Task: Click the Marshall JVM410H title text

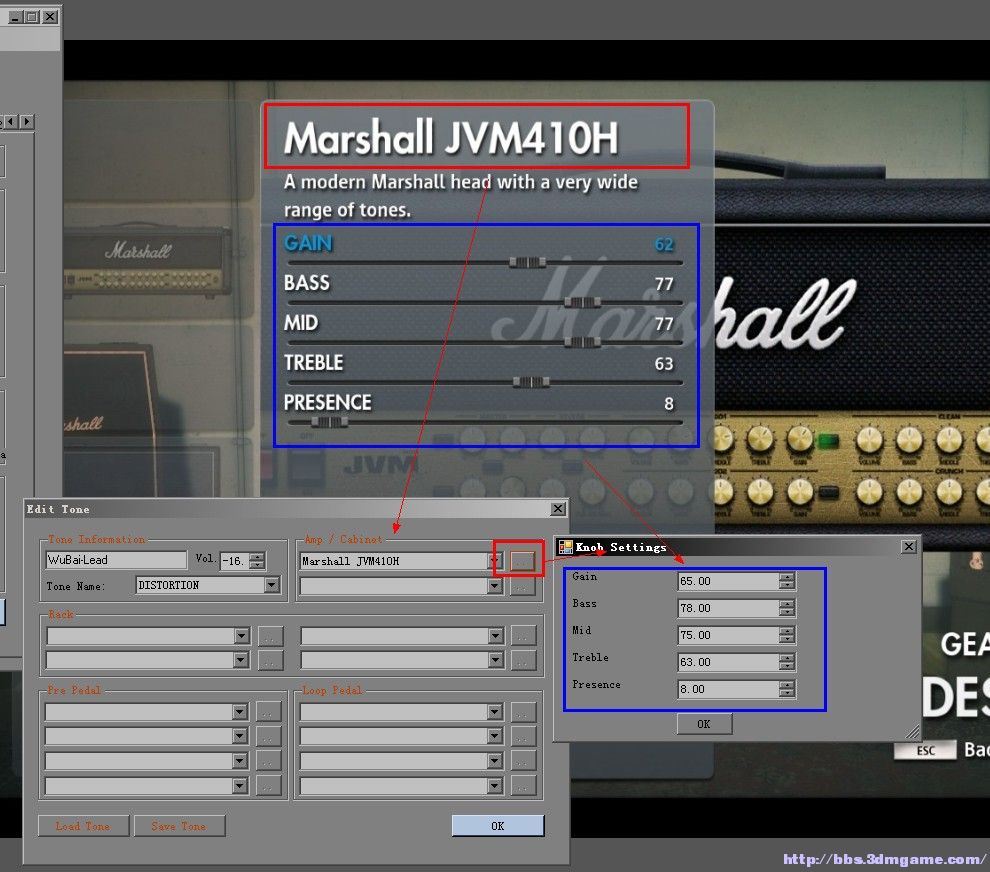Action: coord(451,138)
